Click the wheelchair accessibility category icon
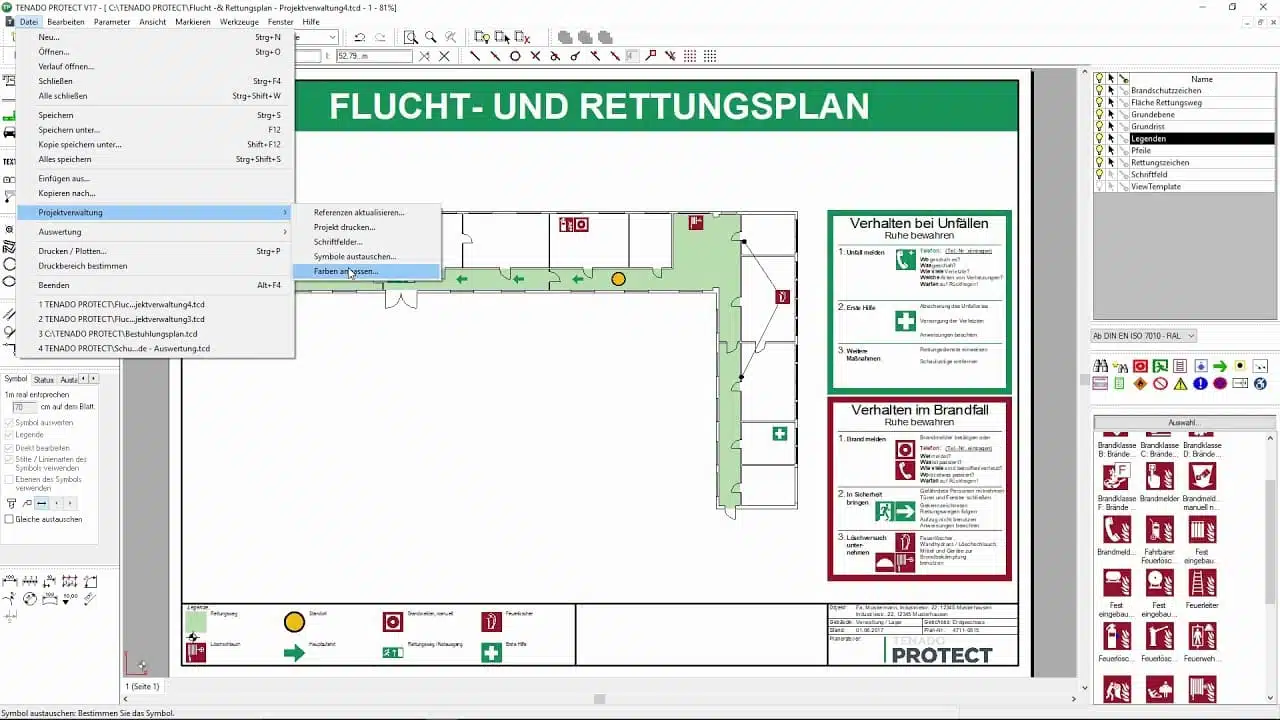The height and width of the screenshot is (720, 1280). tap(1260, 383)
